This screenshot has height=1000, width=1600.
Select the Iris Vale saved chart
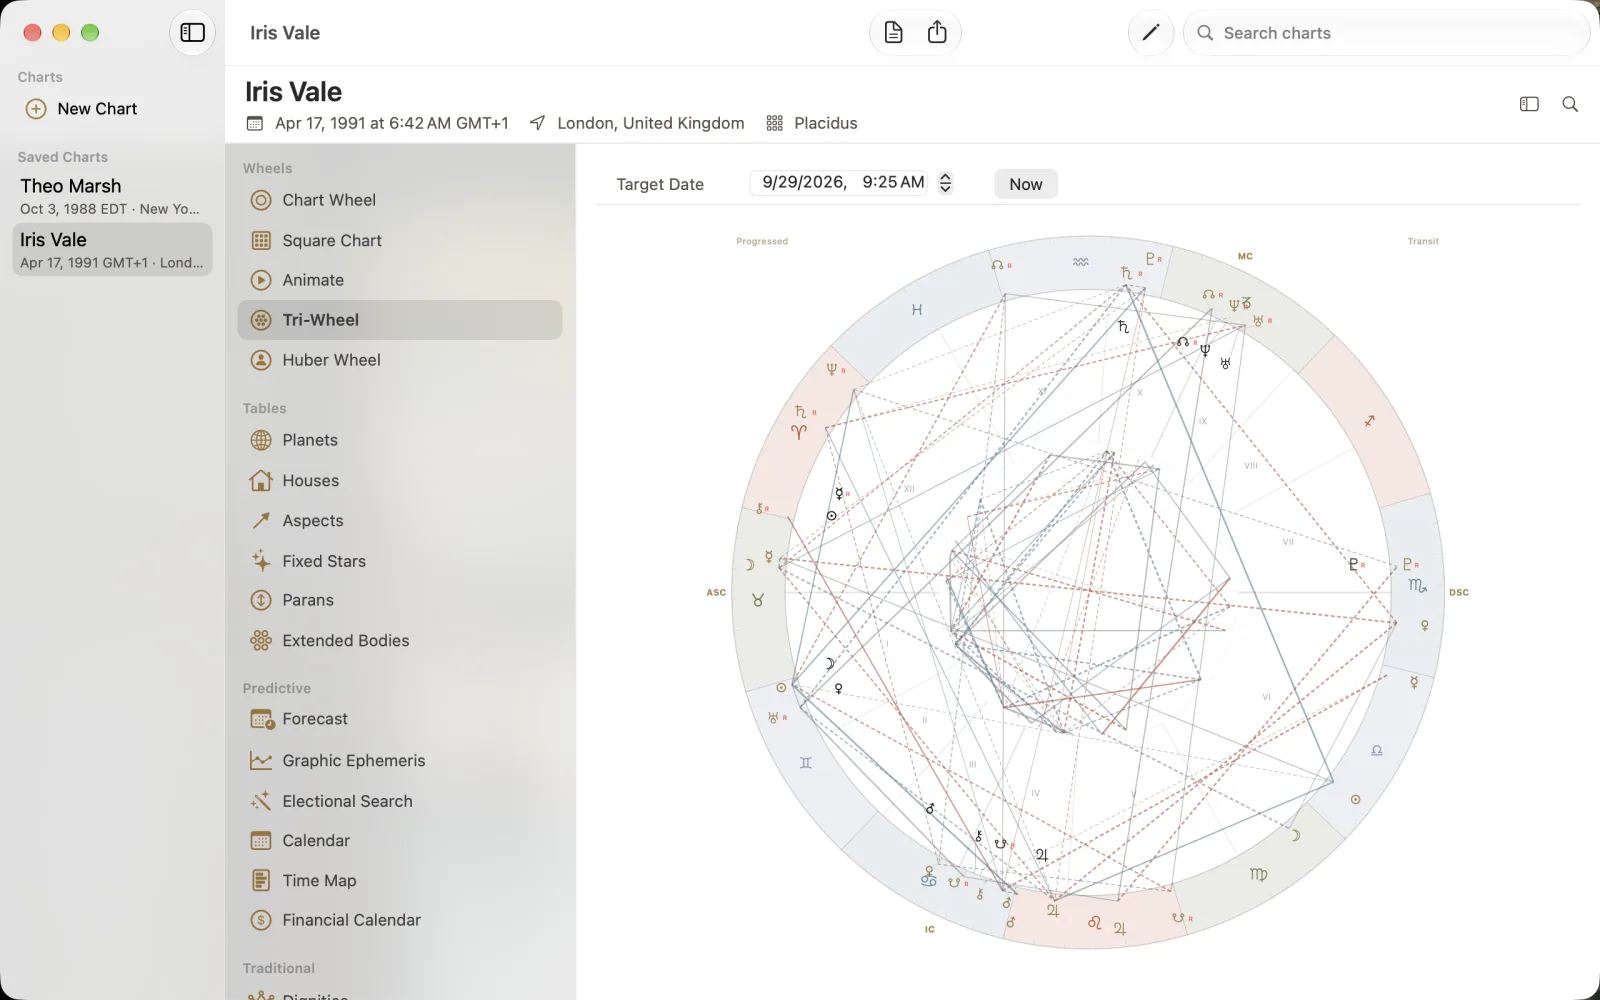[x=112, y=250]
